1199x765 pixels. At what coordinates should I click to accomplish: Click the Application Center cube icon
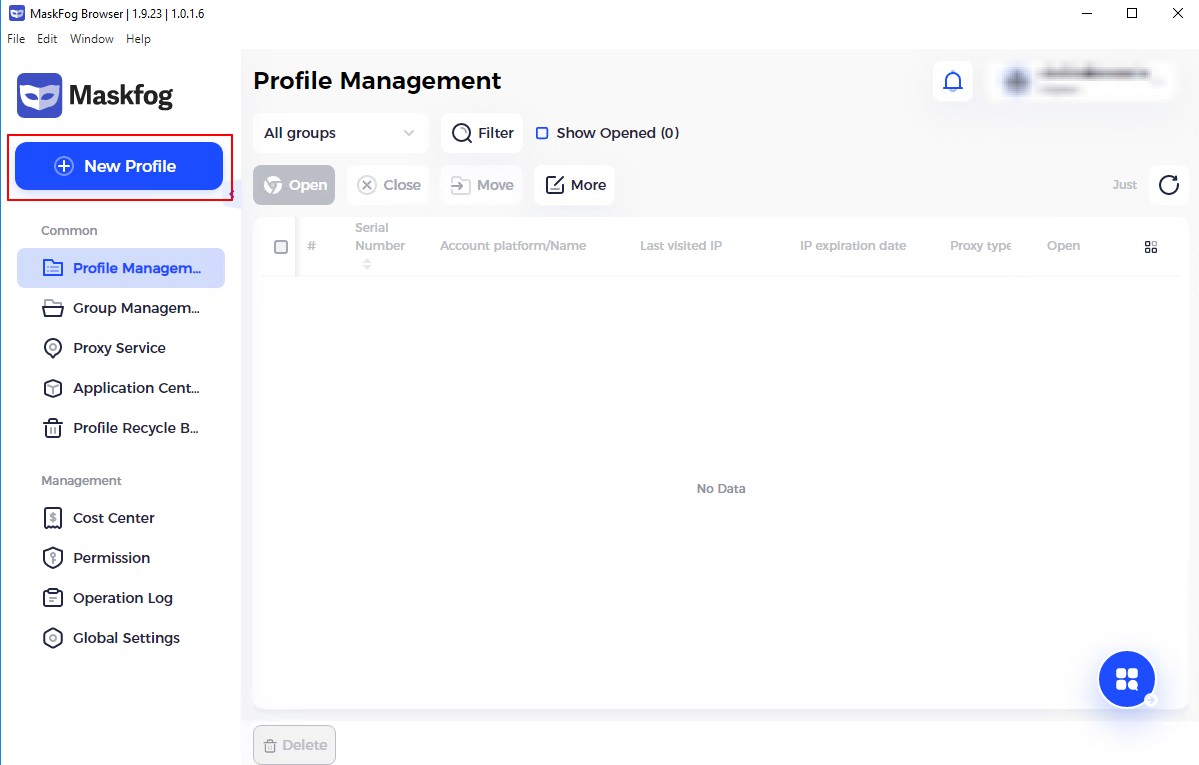pos(53,388)
